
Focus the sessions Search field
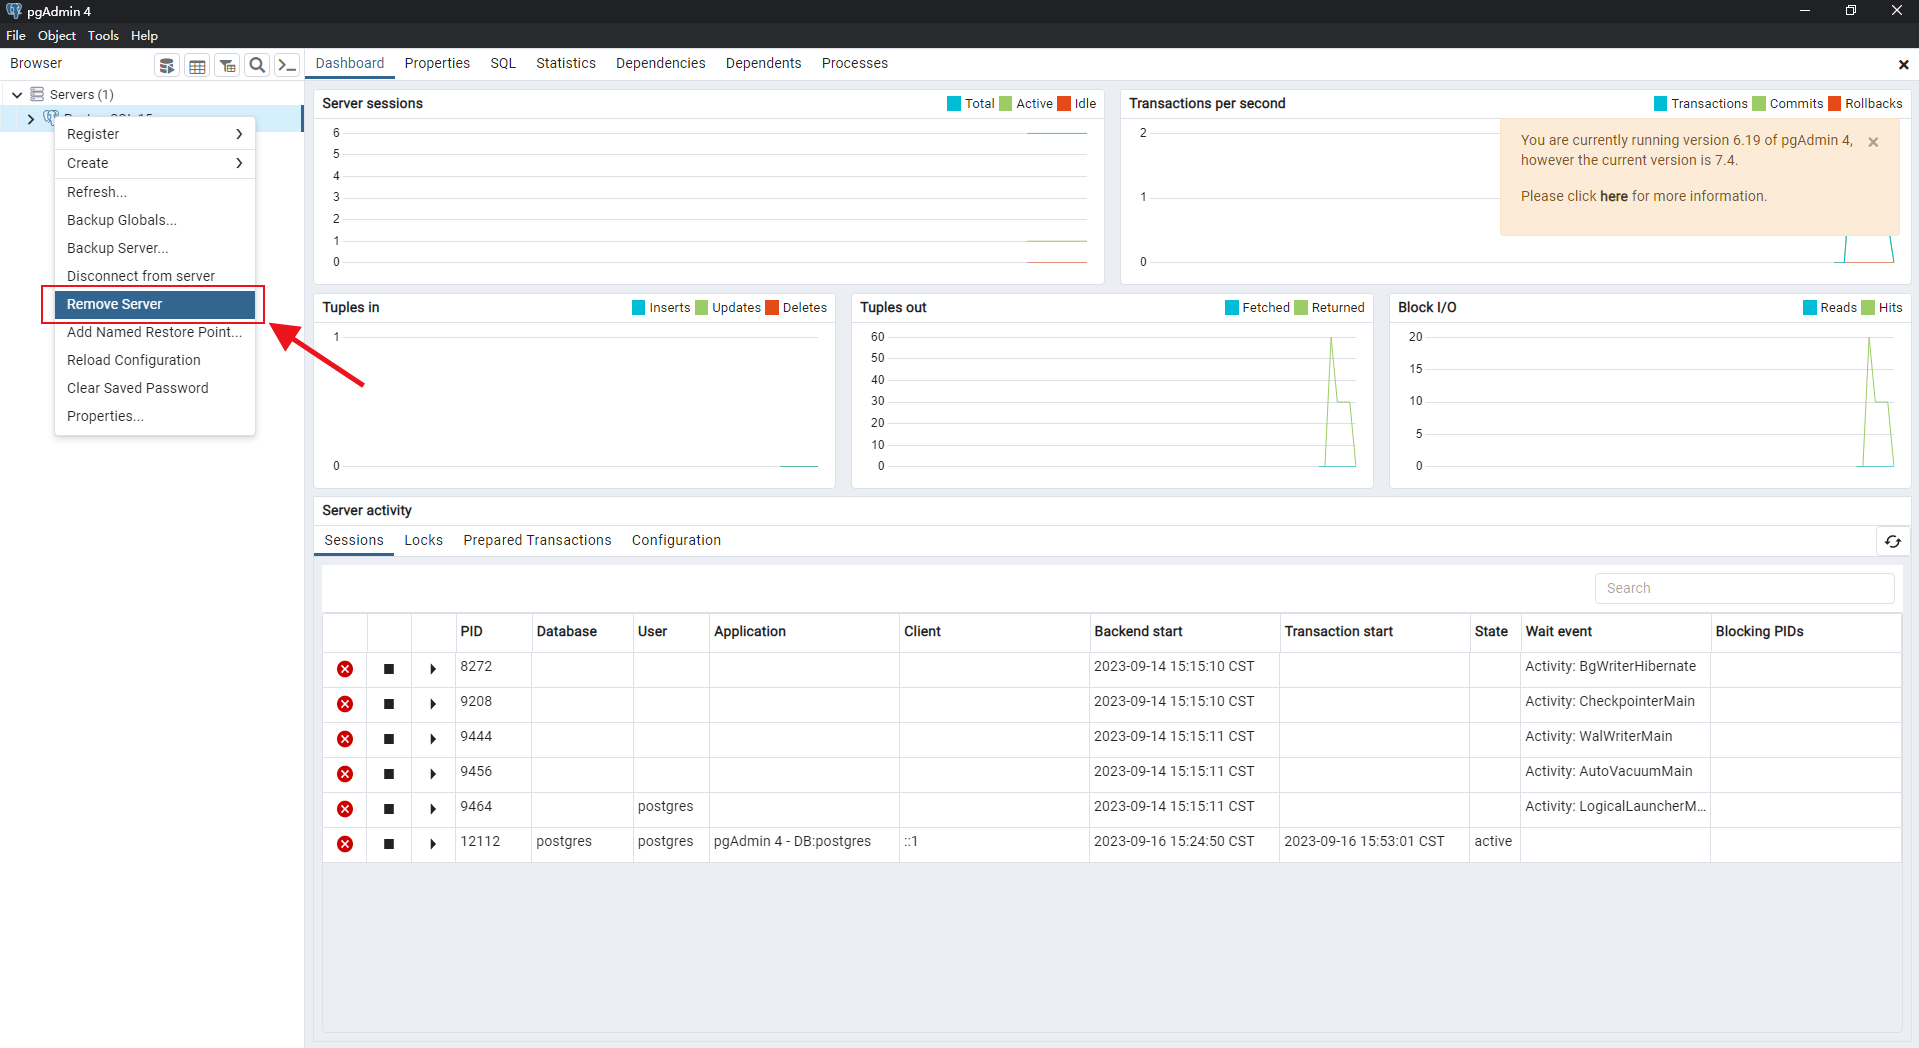[x=1744, y=588]
